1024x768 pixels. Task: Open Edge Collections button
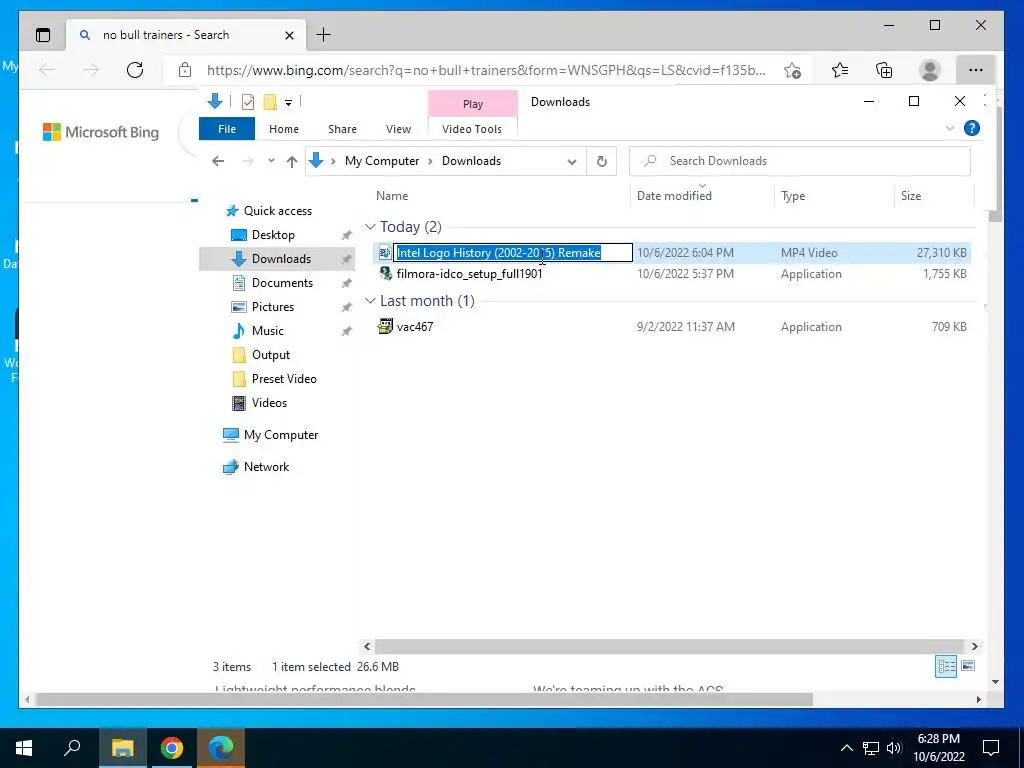point(884,70)
